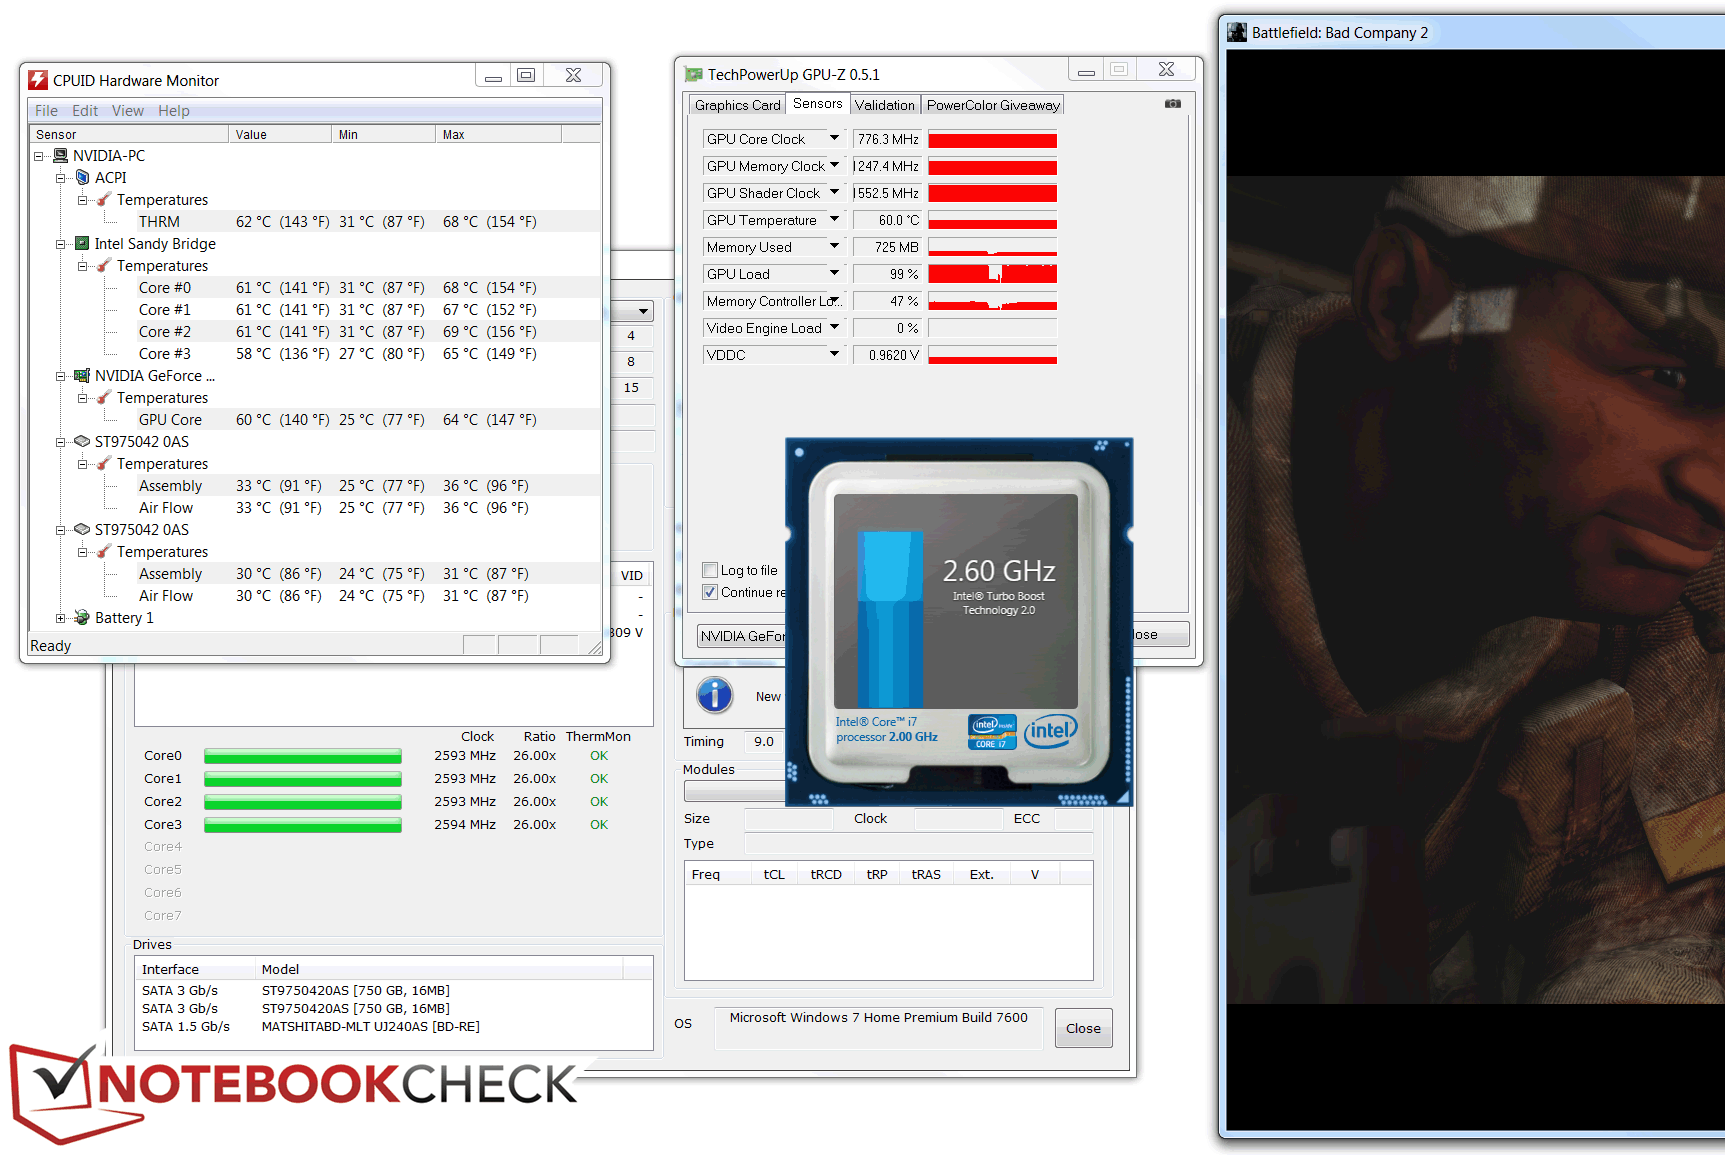The width and height of the screenshot is (1725, 1155).
Task: Open the View menu in Hardware Monitor
Action: click(128, 111)
